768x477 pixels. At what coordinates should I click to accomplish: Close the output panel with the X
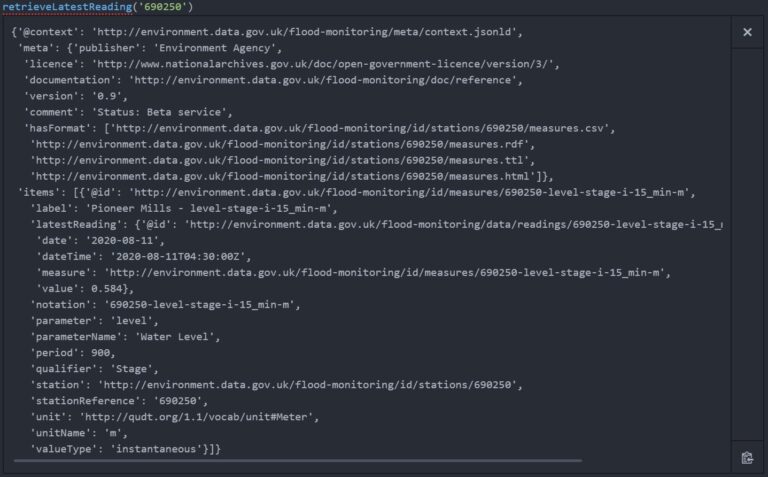click(747, 33)
